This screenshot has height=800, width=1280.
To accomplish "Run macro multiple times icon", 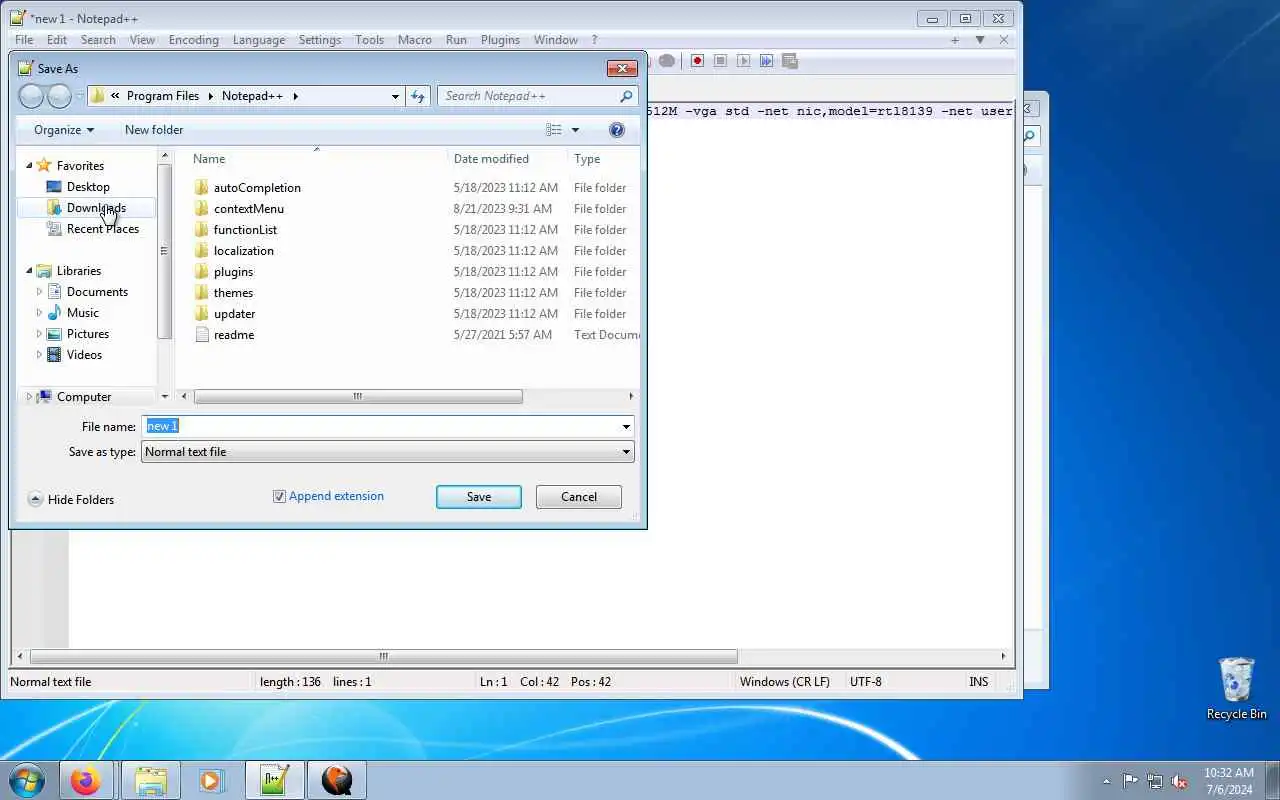I will click(x=766, y=61).
